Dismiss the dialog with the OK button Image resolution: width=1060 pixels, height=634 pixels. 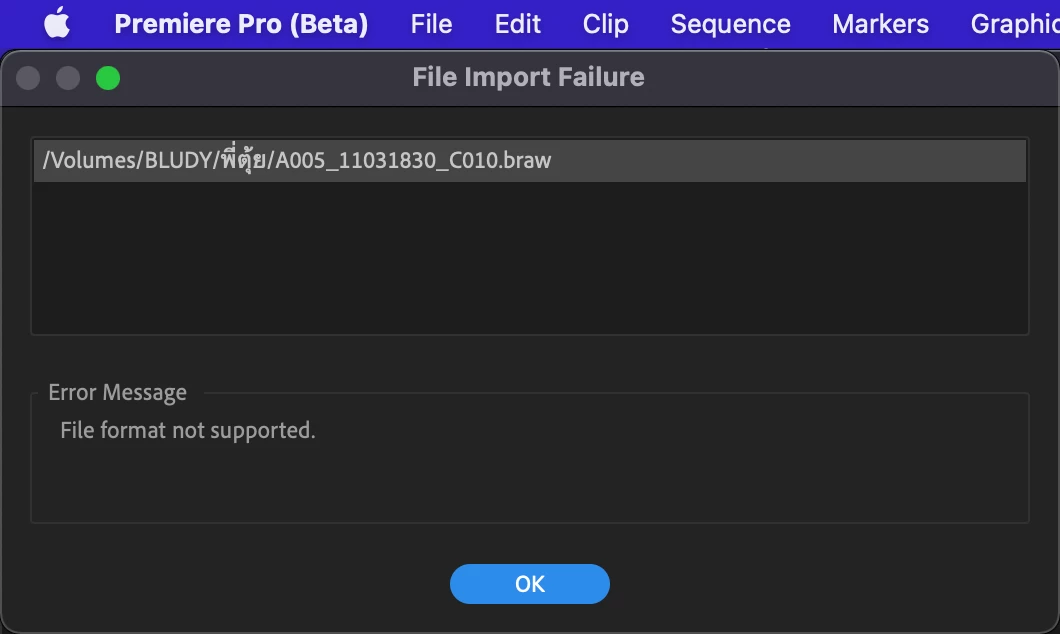[530, 584]
